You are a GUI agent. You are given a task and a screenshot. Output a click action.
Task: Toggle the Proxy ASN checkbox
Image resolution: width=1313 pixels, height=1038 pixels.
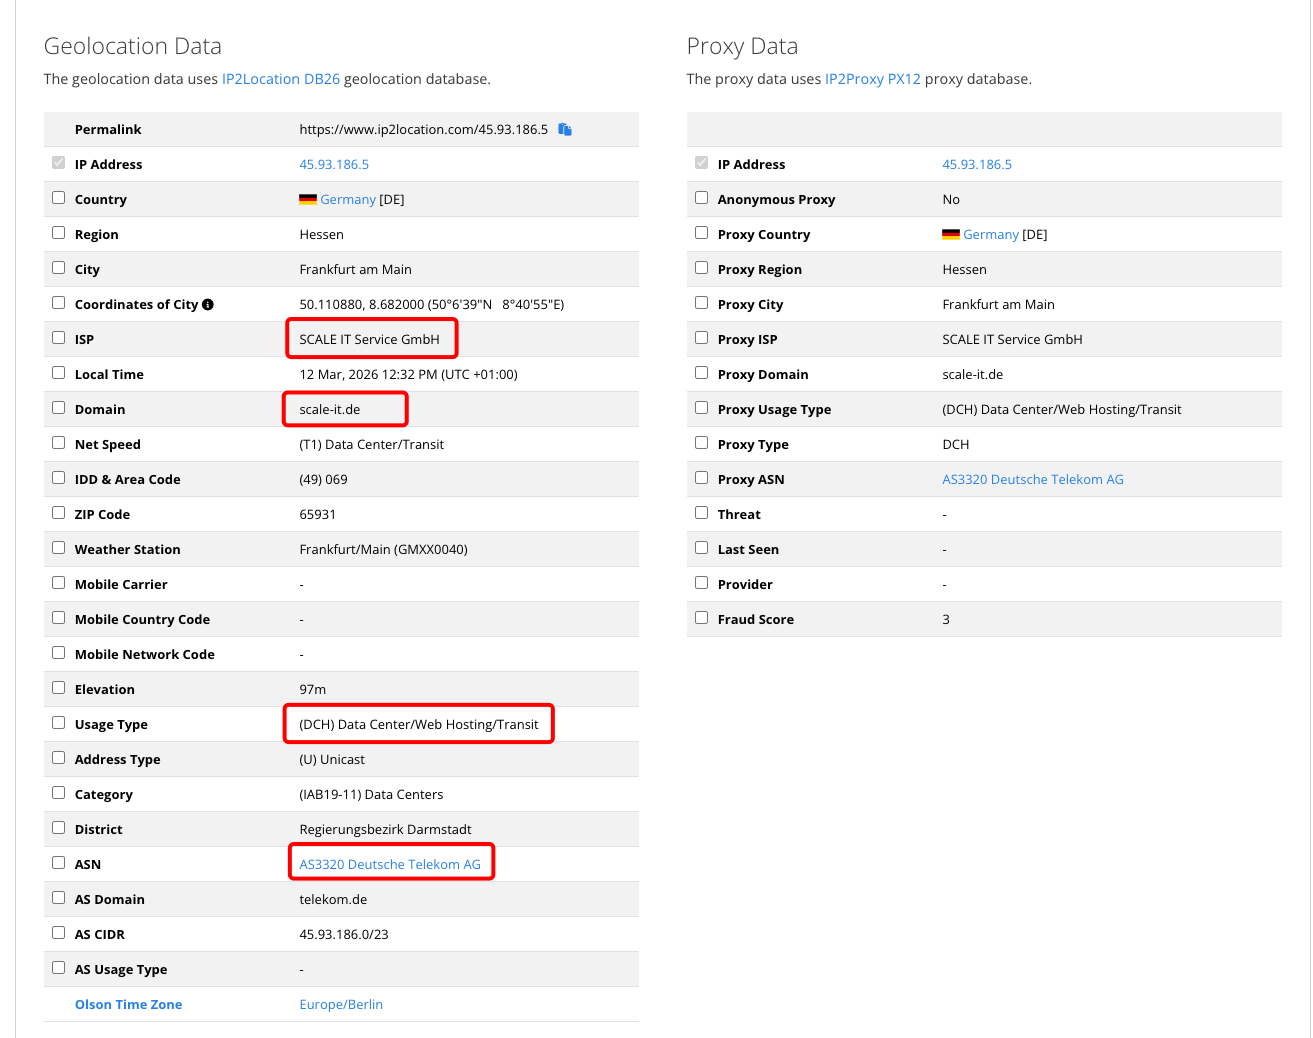click(x=702, y=478)
